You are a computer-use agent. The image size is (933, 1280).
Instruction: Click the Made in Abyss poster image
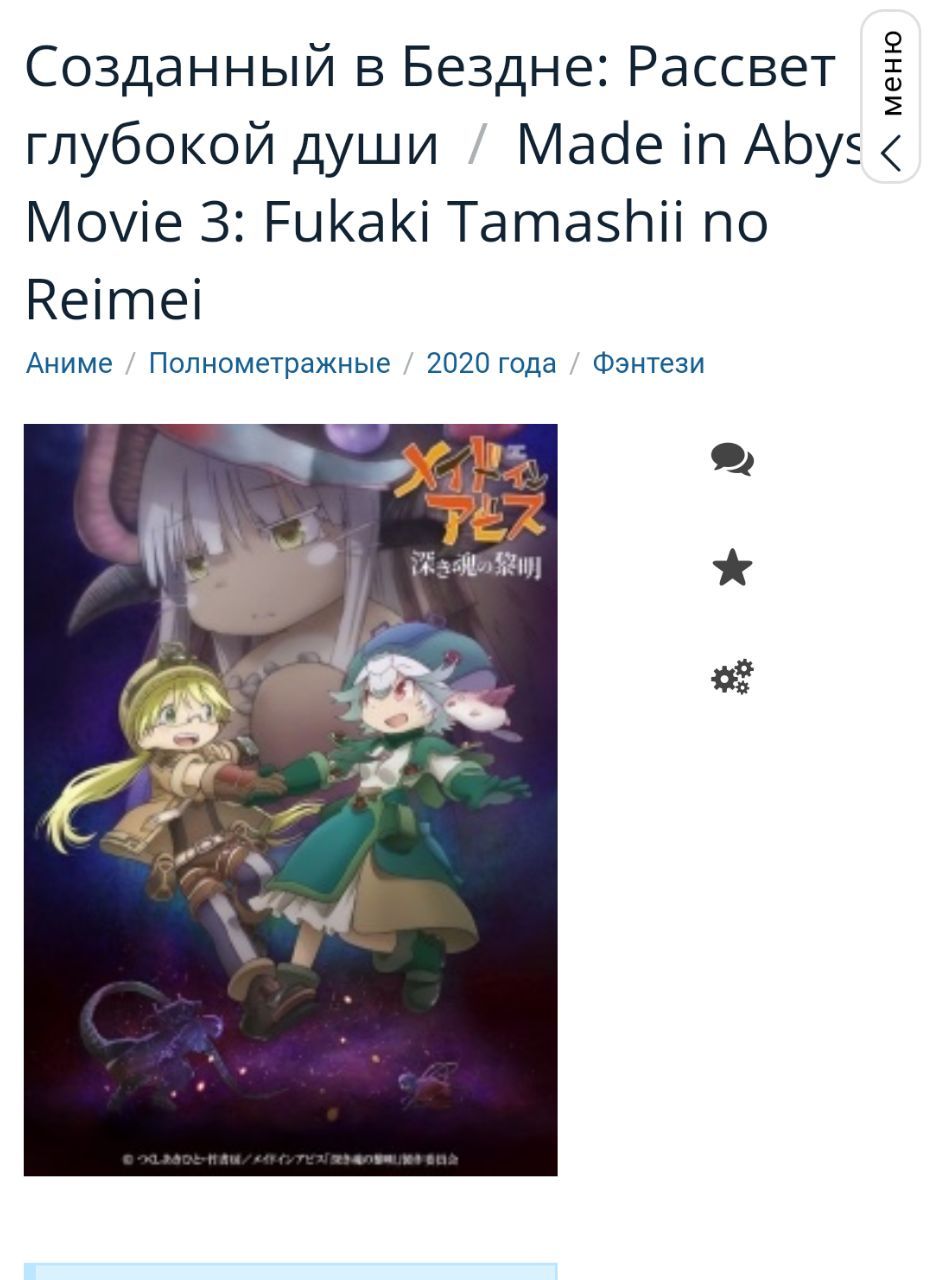point(291,800)
